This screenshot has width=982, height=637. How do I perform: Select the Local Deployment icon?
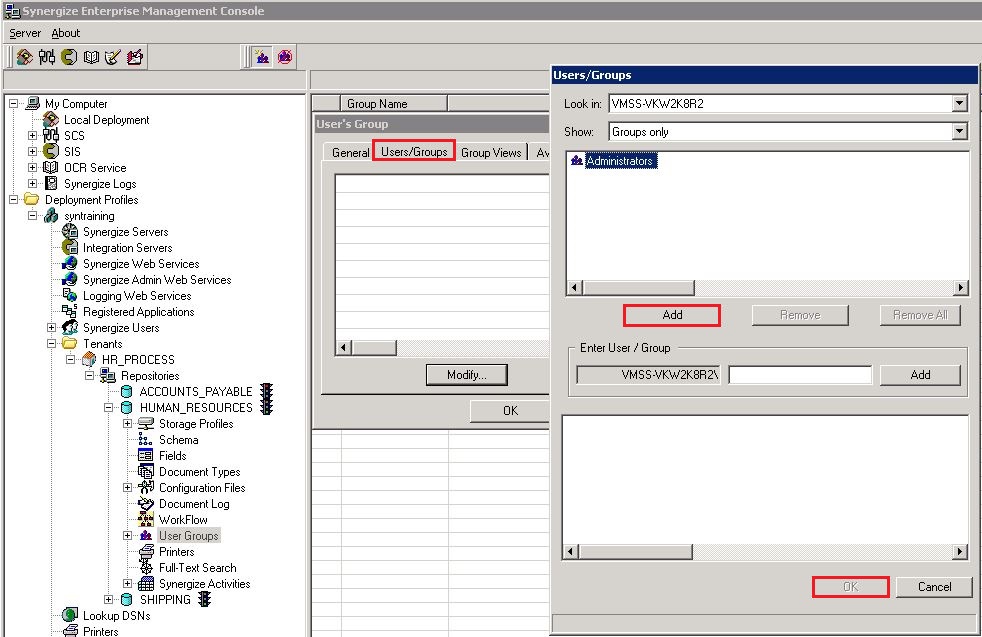point(51,119)
